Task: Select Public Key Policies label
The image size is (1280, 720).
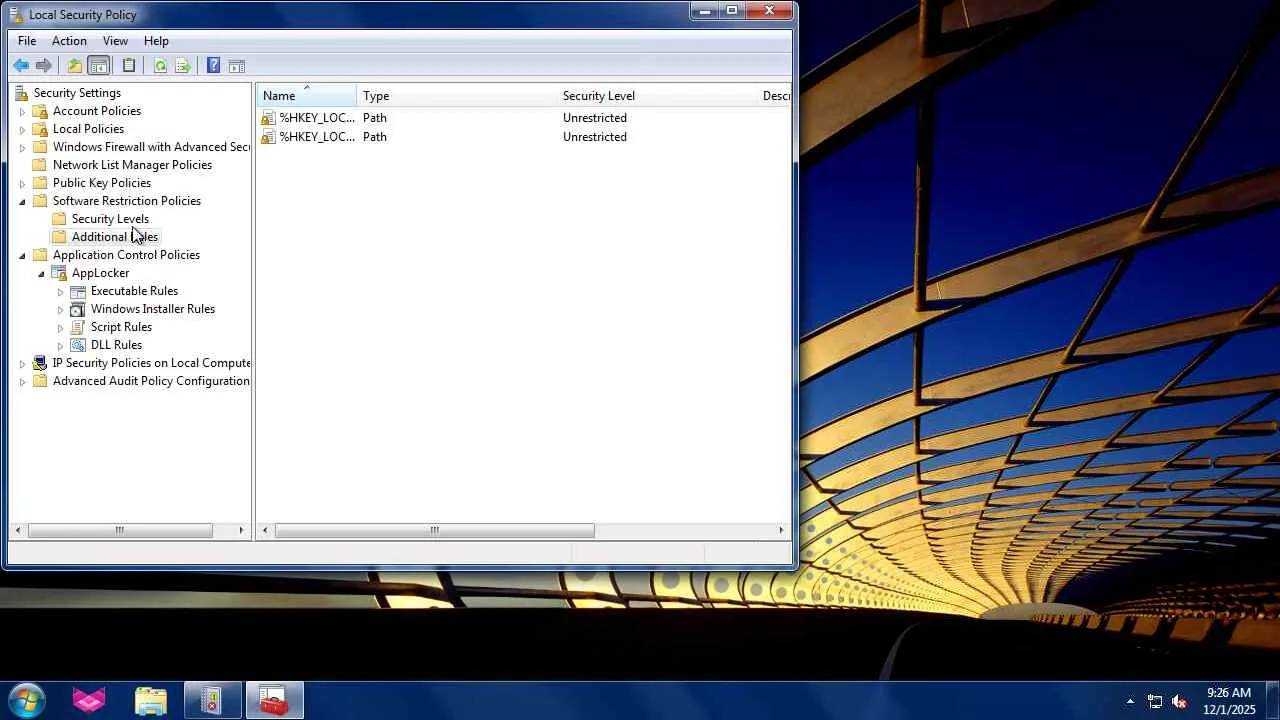Action: (x=102, y=183)
